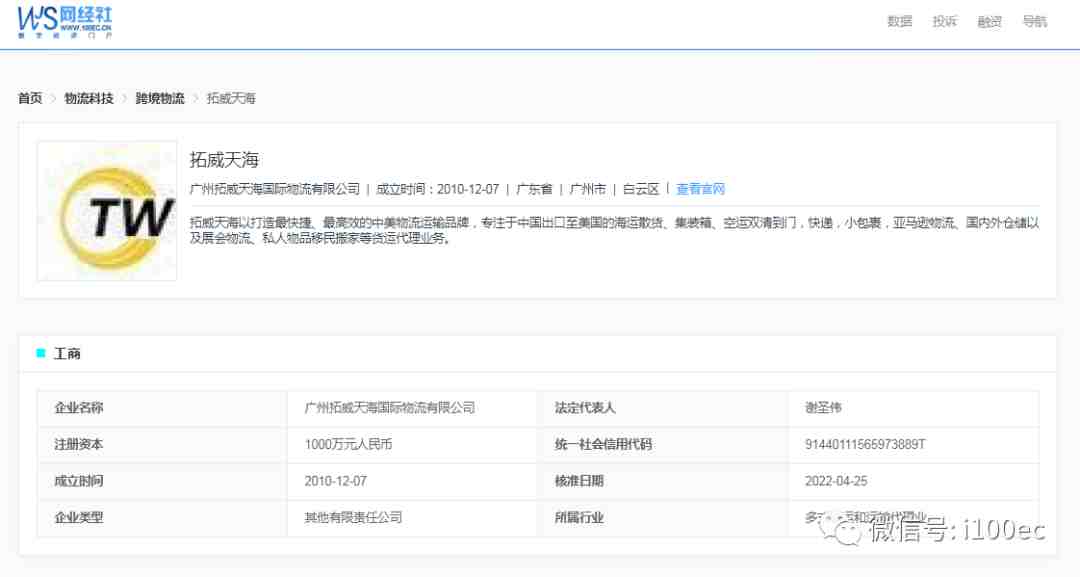Open the 投诉 navigation menu

pos(945,21)
